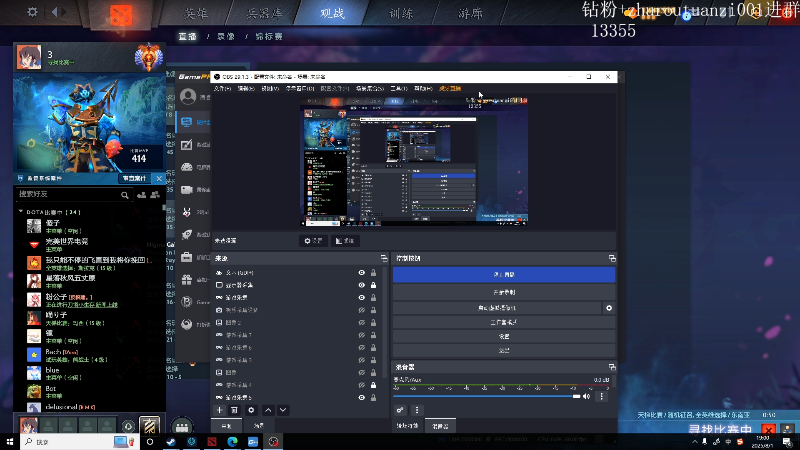Open virtual camera settings gear icon
Image resolution: width=800 pixels, height=450 pixels.
(609, 308)
